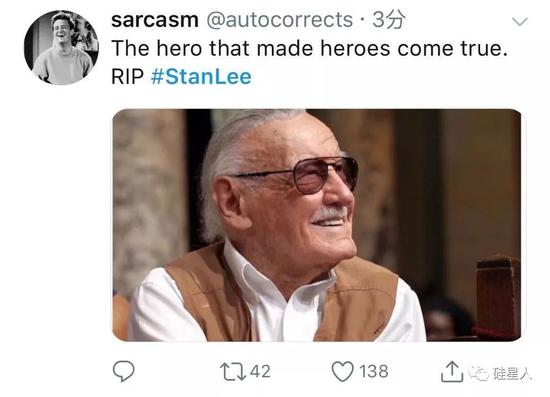Screen dimensions: 550x397
Task: Retweet using the arrows icon
Action: tap(233, 372)
